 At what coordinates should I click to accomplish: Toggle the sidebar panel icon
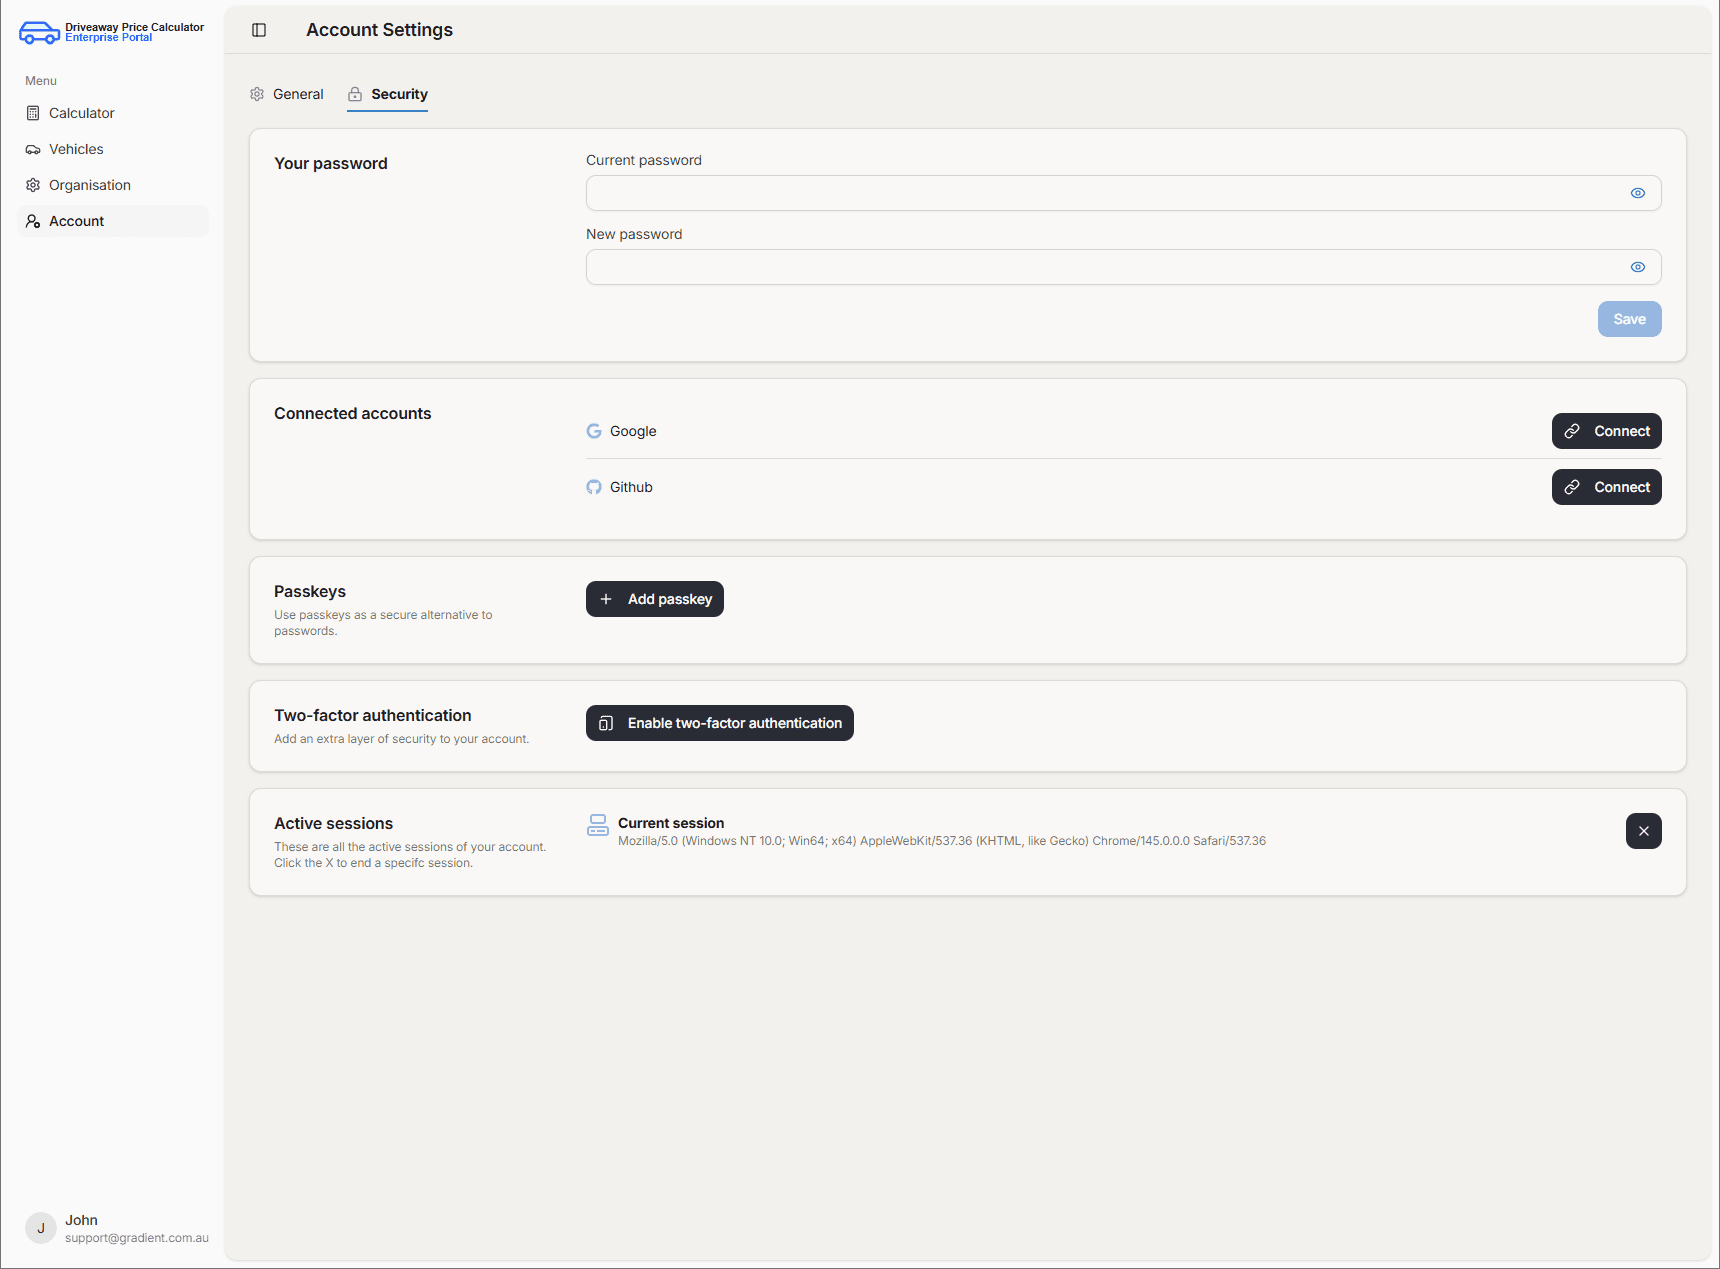point(259,30)
